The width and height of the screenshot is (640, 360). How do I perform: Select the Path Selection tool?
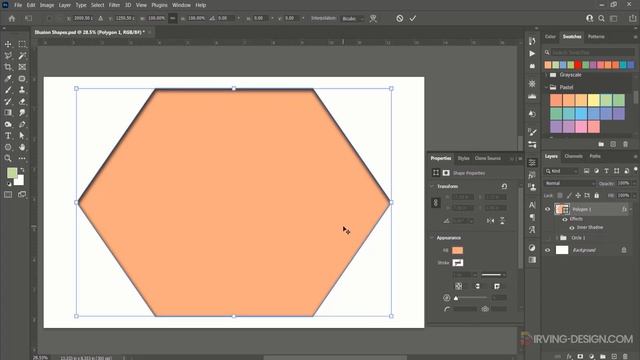click(22, 136)
